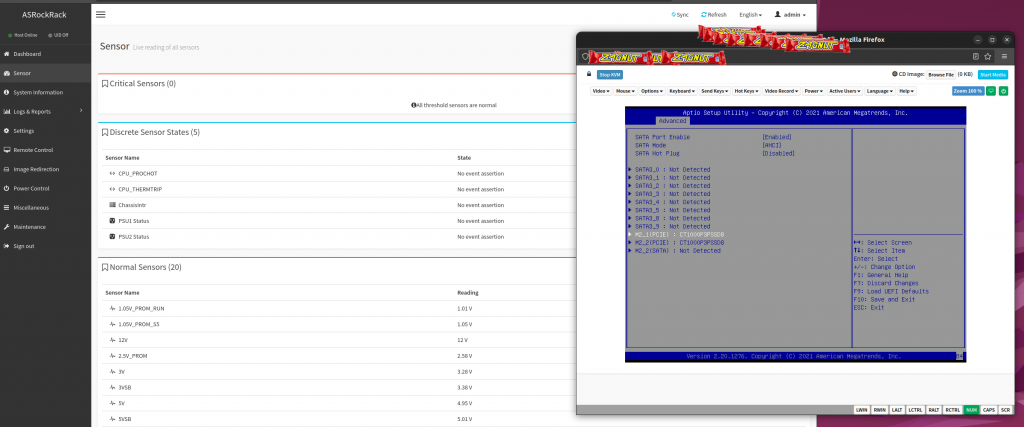The height and width of the screenshot is (427, 1024).
Task: Click the green monitor icon in KVM toolbar
Action: (991, 91)
